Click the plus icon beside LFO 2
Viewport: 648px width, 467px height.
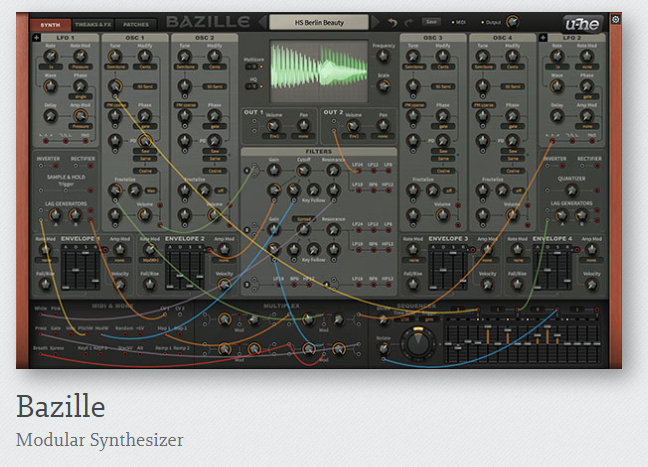tap(543, 38)
